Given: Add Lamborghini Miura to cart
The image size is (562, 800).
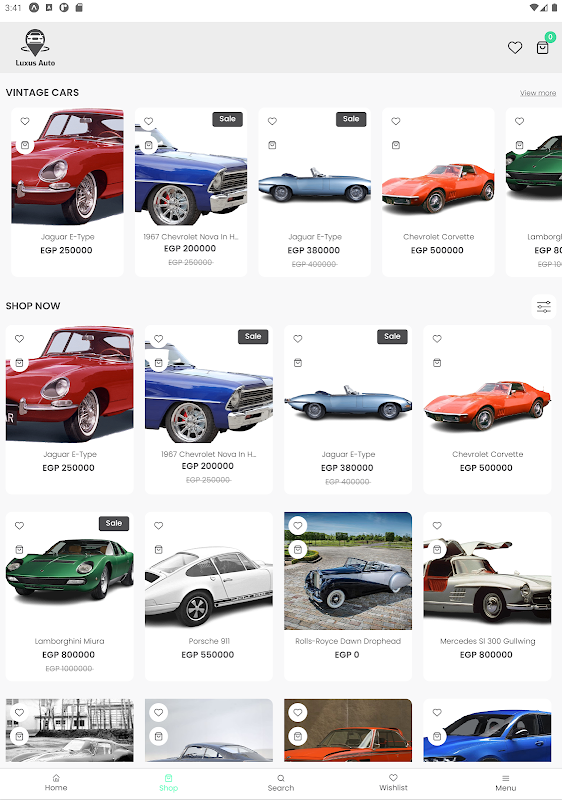Looking at the screenshot, I should pyautogui.click(x=19, y=549).
